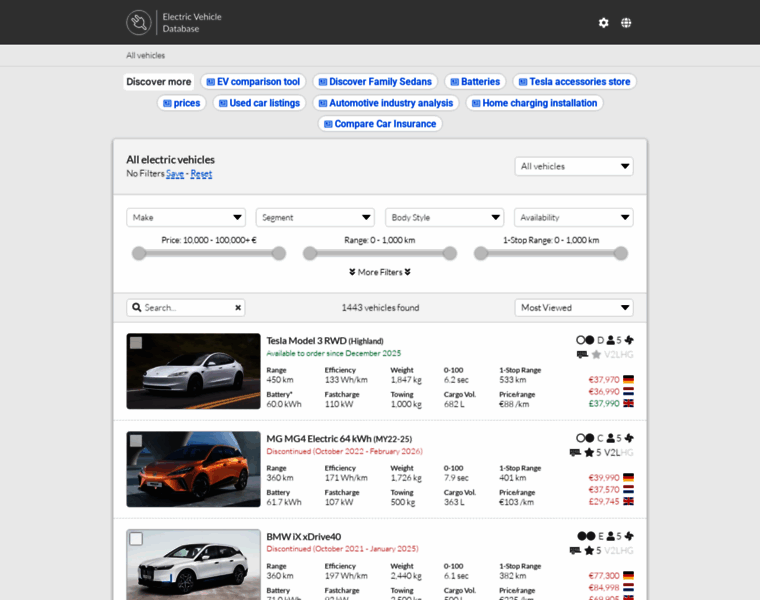Tick compare checkbox on Tesla Model 3 image
This screenshot has height=600, width=760.
coord(136,343)
